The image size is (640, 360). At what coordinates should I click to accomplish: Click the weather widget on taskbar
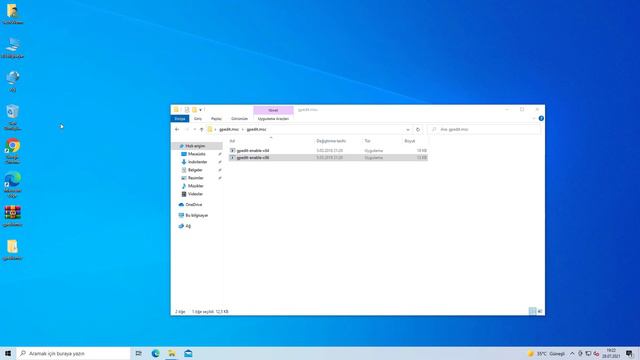pos(547,353)
